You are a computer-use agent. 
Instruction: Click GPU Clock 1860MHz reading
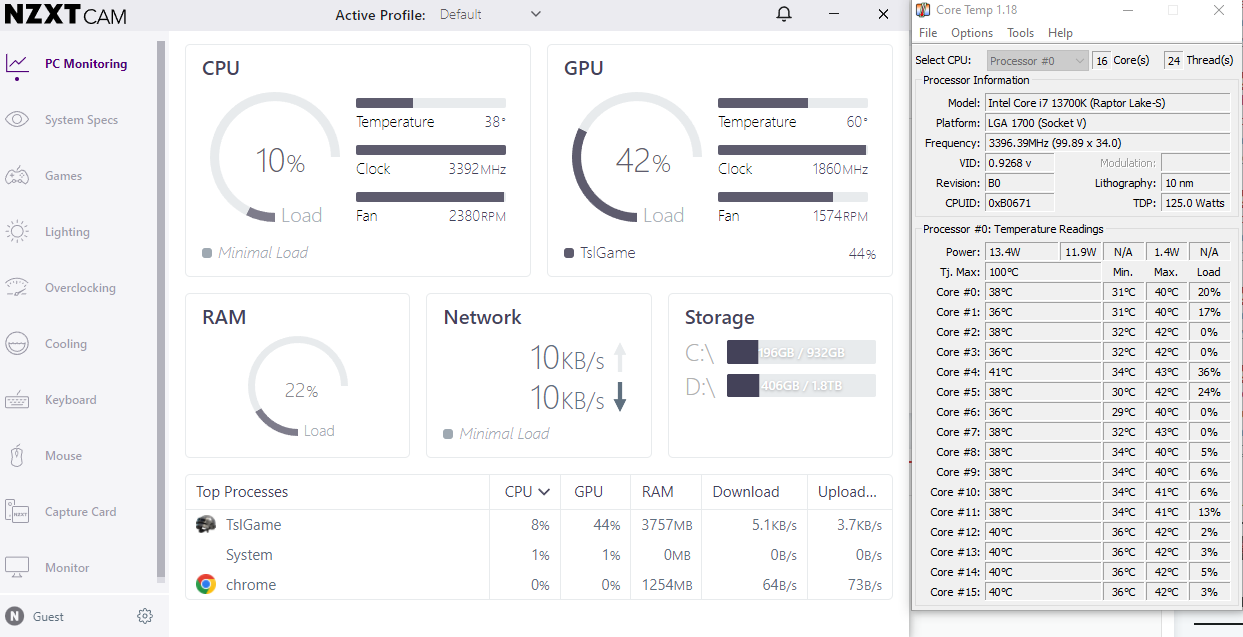click(840, 169)
